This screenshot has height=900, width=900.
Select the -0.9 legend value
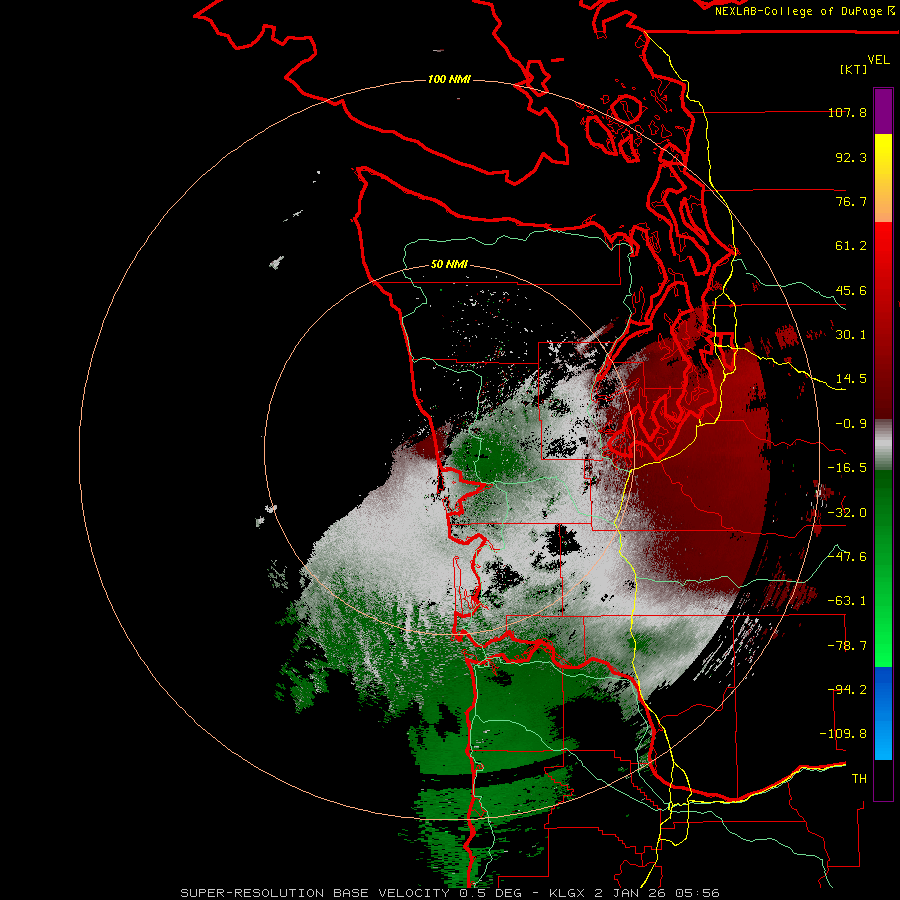[x=851, y=424]
